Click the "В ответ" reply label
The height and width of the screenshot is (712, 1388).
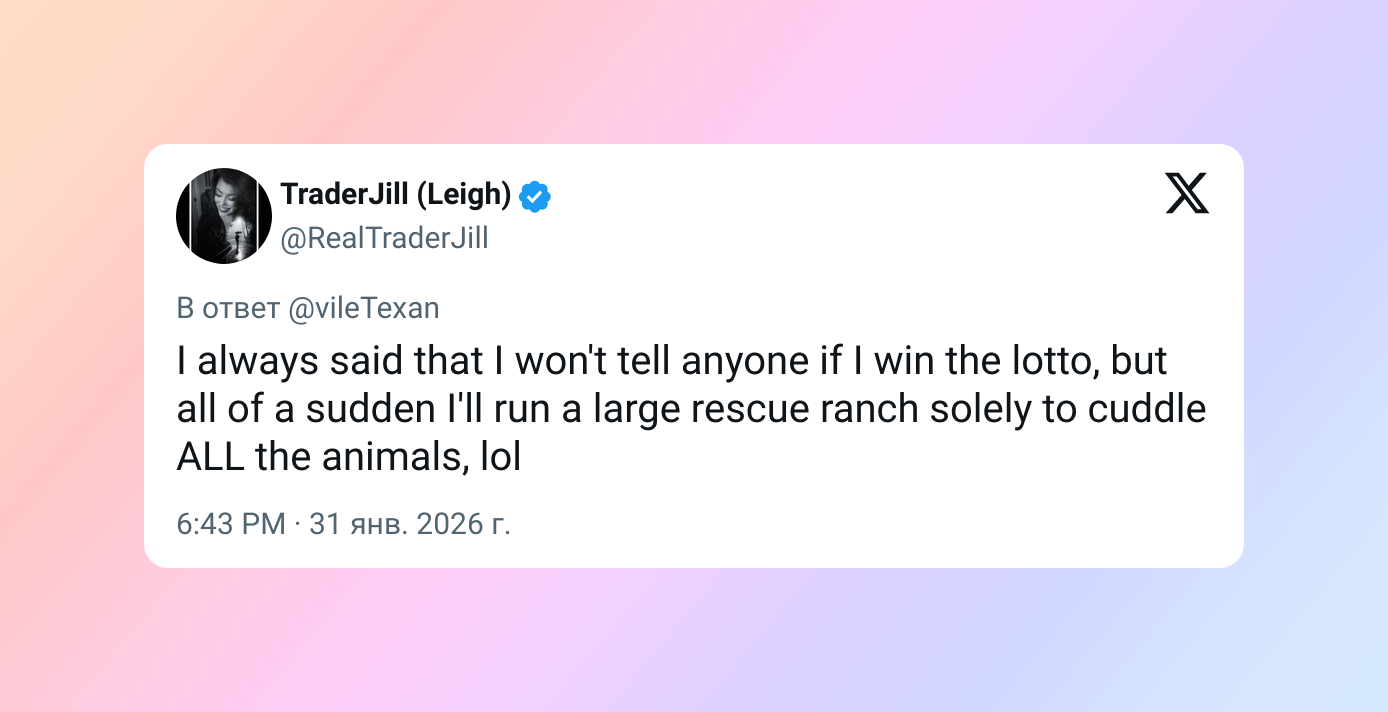click(x=228, y=308)
